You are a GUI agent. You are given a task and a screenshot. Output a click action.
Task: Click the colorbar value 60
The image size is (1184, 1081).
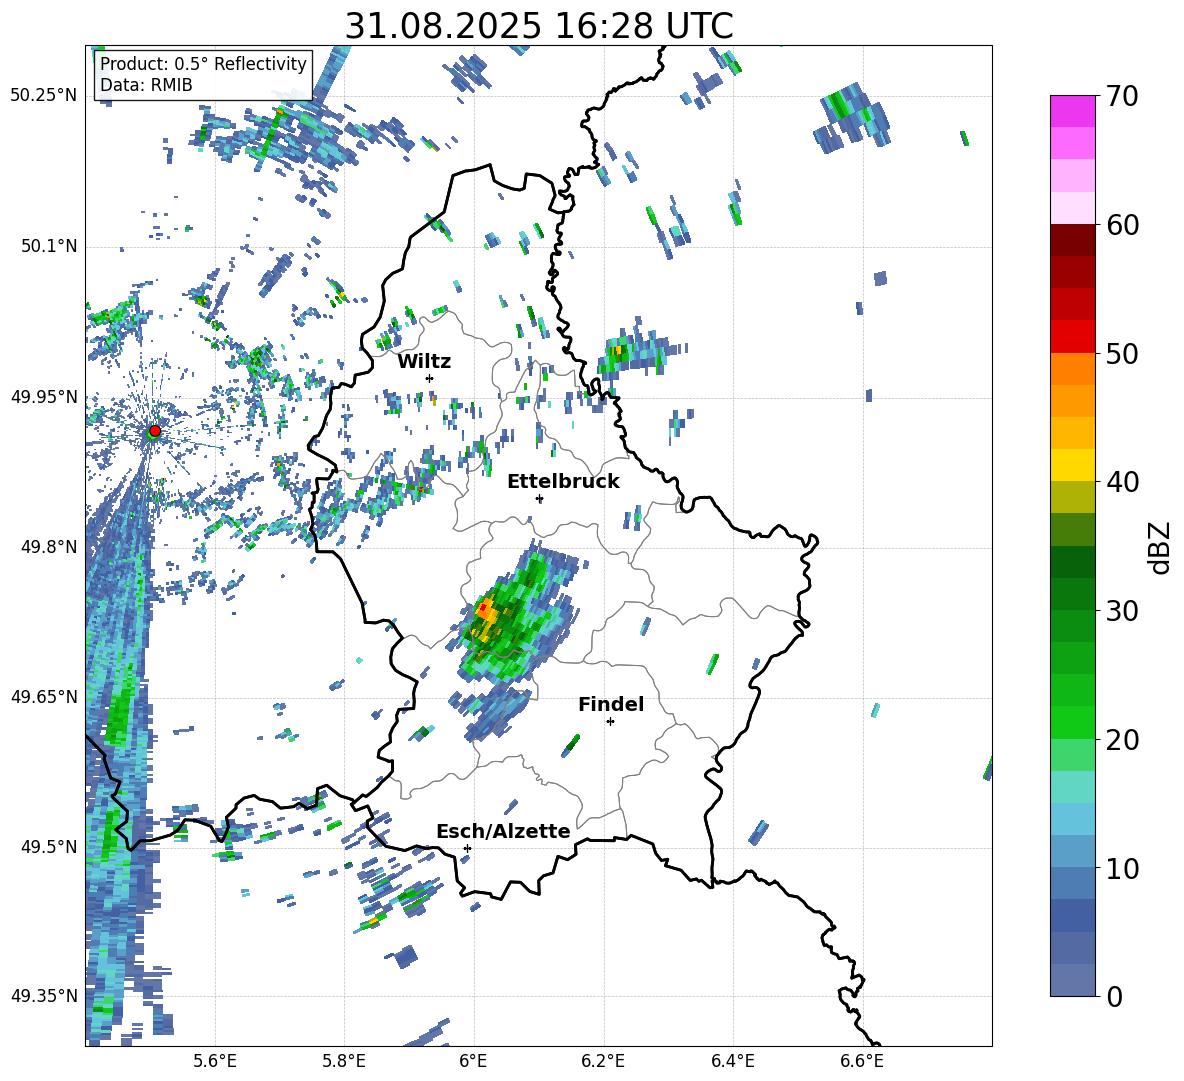click(x=1123, y=225)
